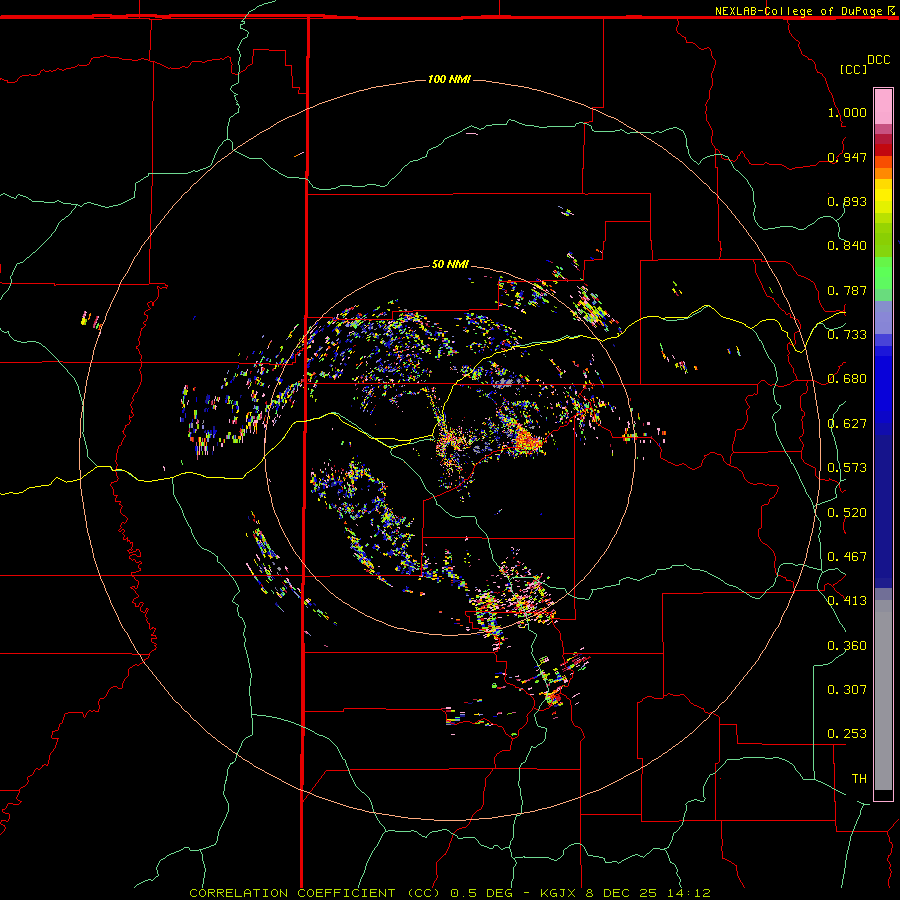Viewport: 900px width, 900px height.
Task: Click the 14:12 timestamp in caption
Action: coord(688,893)
